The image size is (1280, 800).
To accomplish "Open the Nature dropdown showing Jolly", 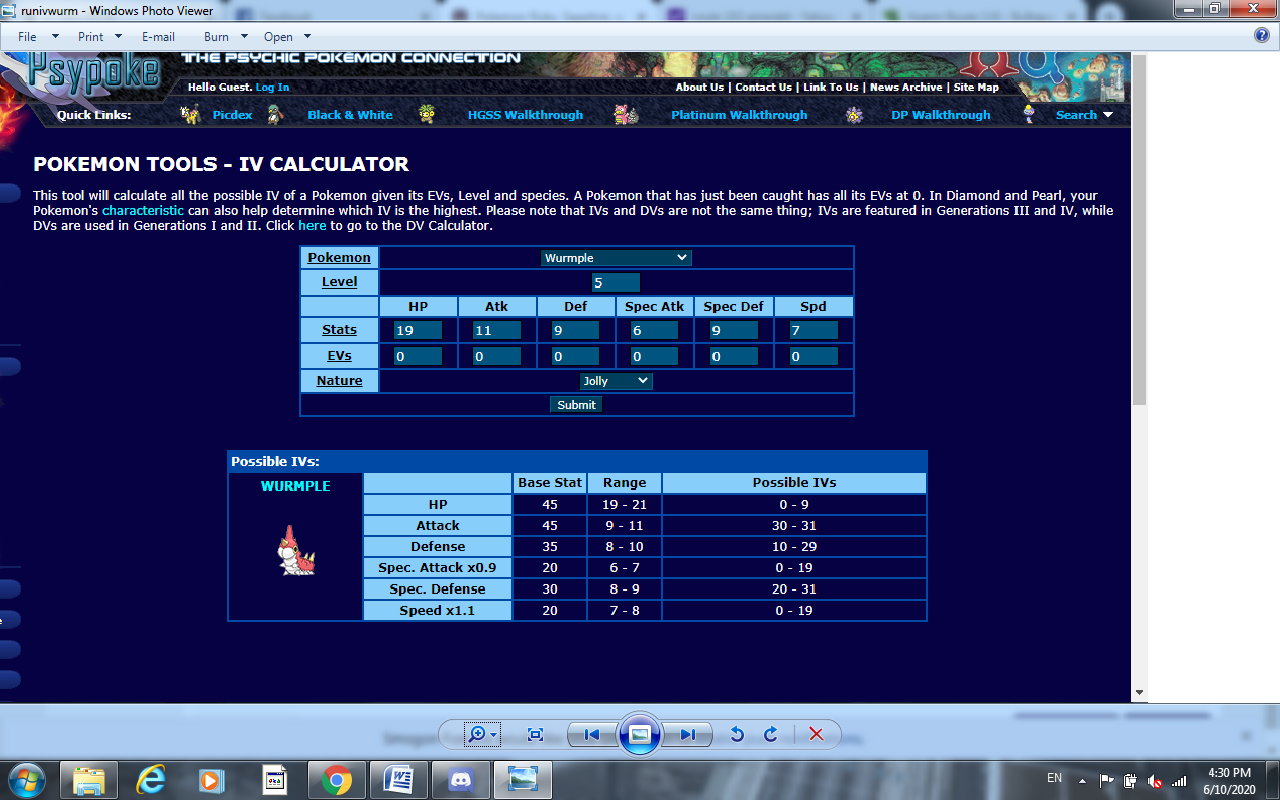I will pyautogui.click(x=616, y=381).
